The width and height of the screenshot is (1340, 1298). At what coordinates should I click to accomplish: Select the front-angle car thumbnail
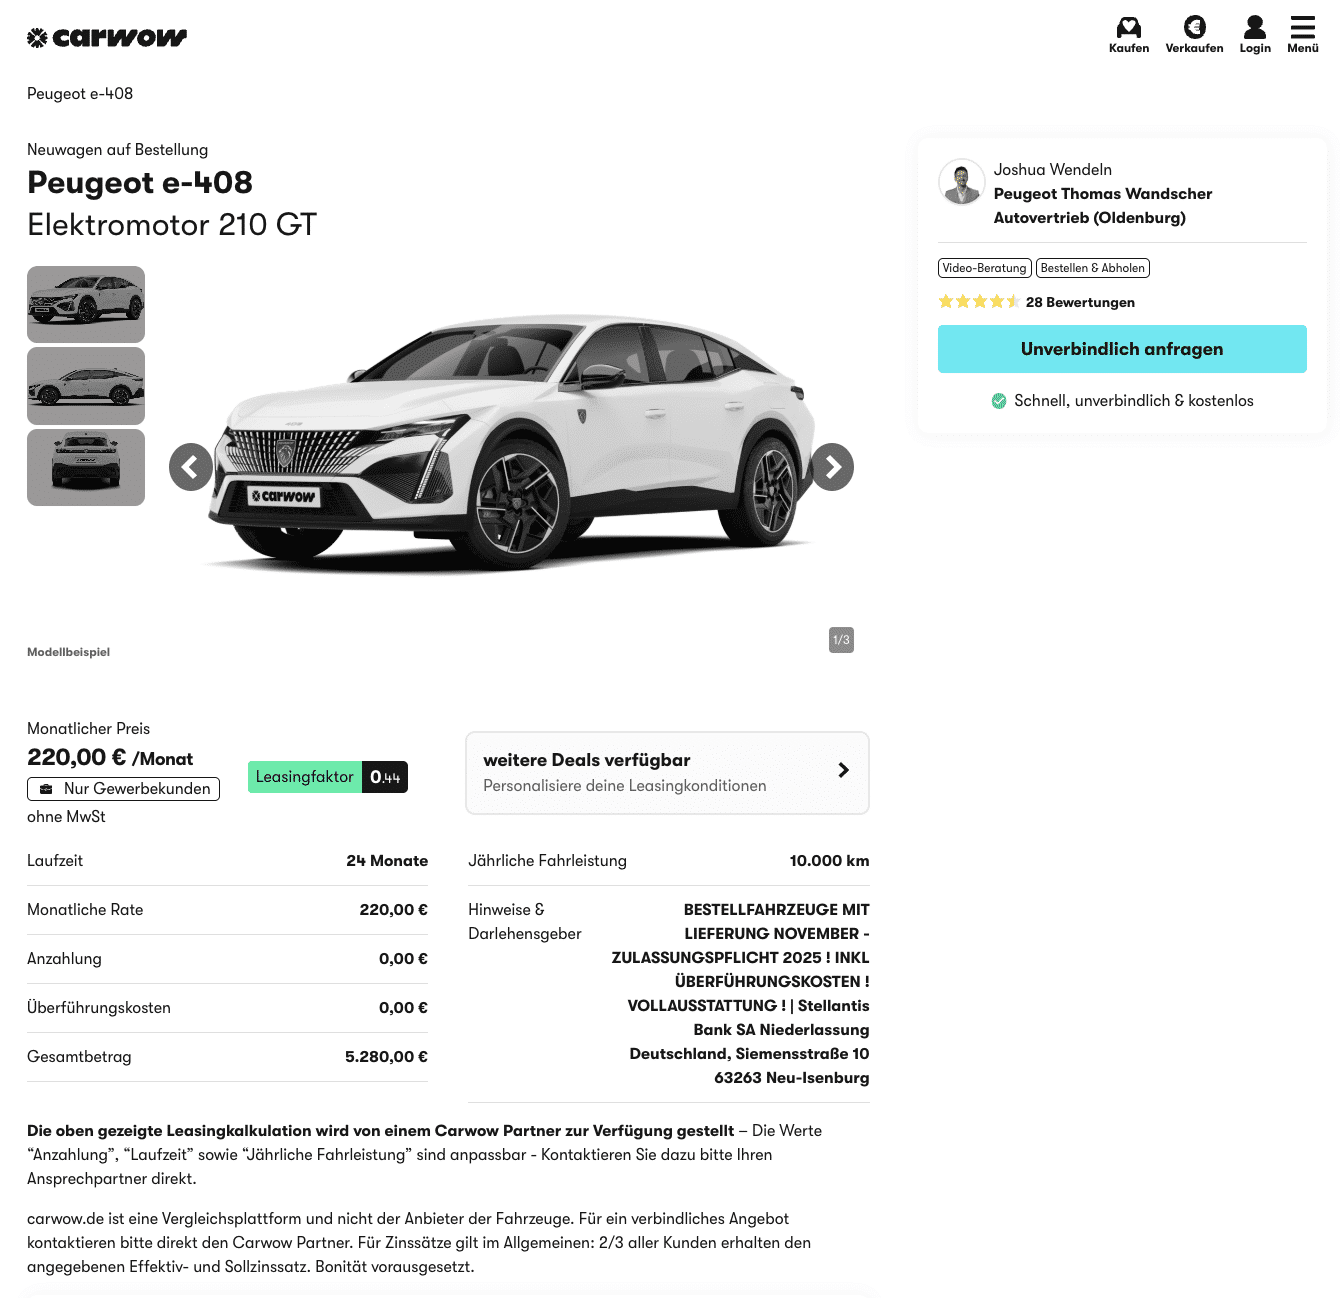(x=86, y=304)
